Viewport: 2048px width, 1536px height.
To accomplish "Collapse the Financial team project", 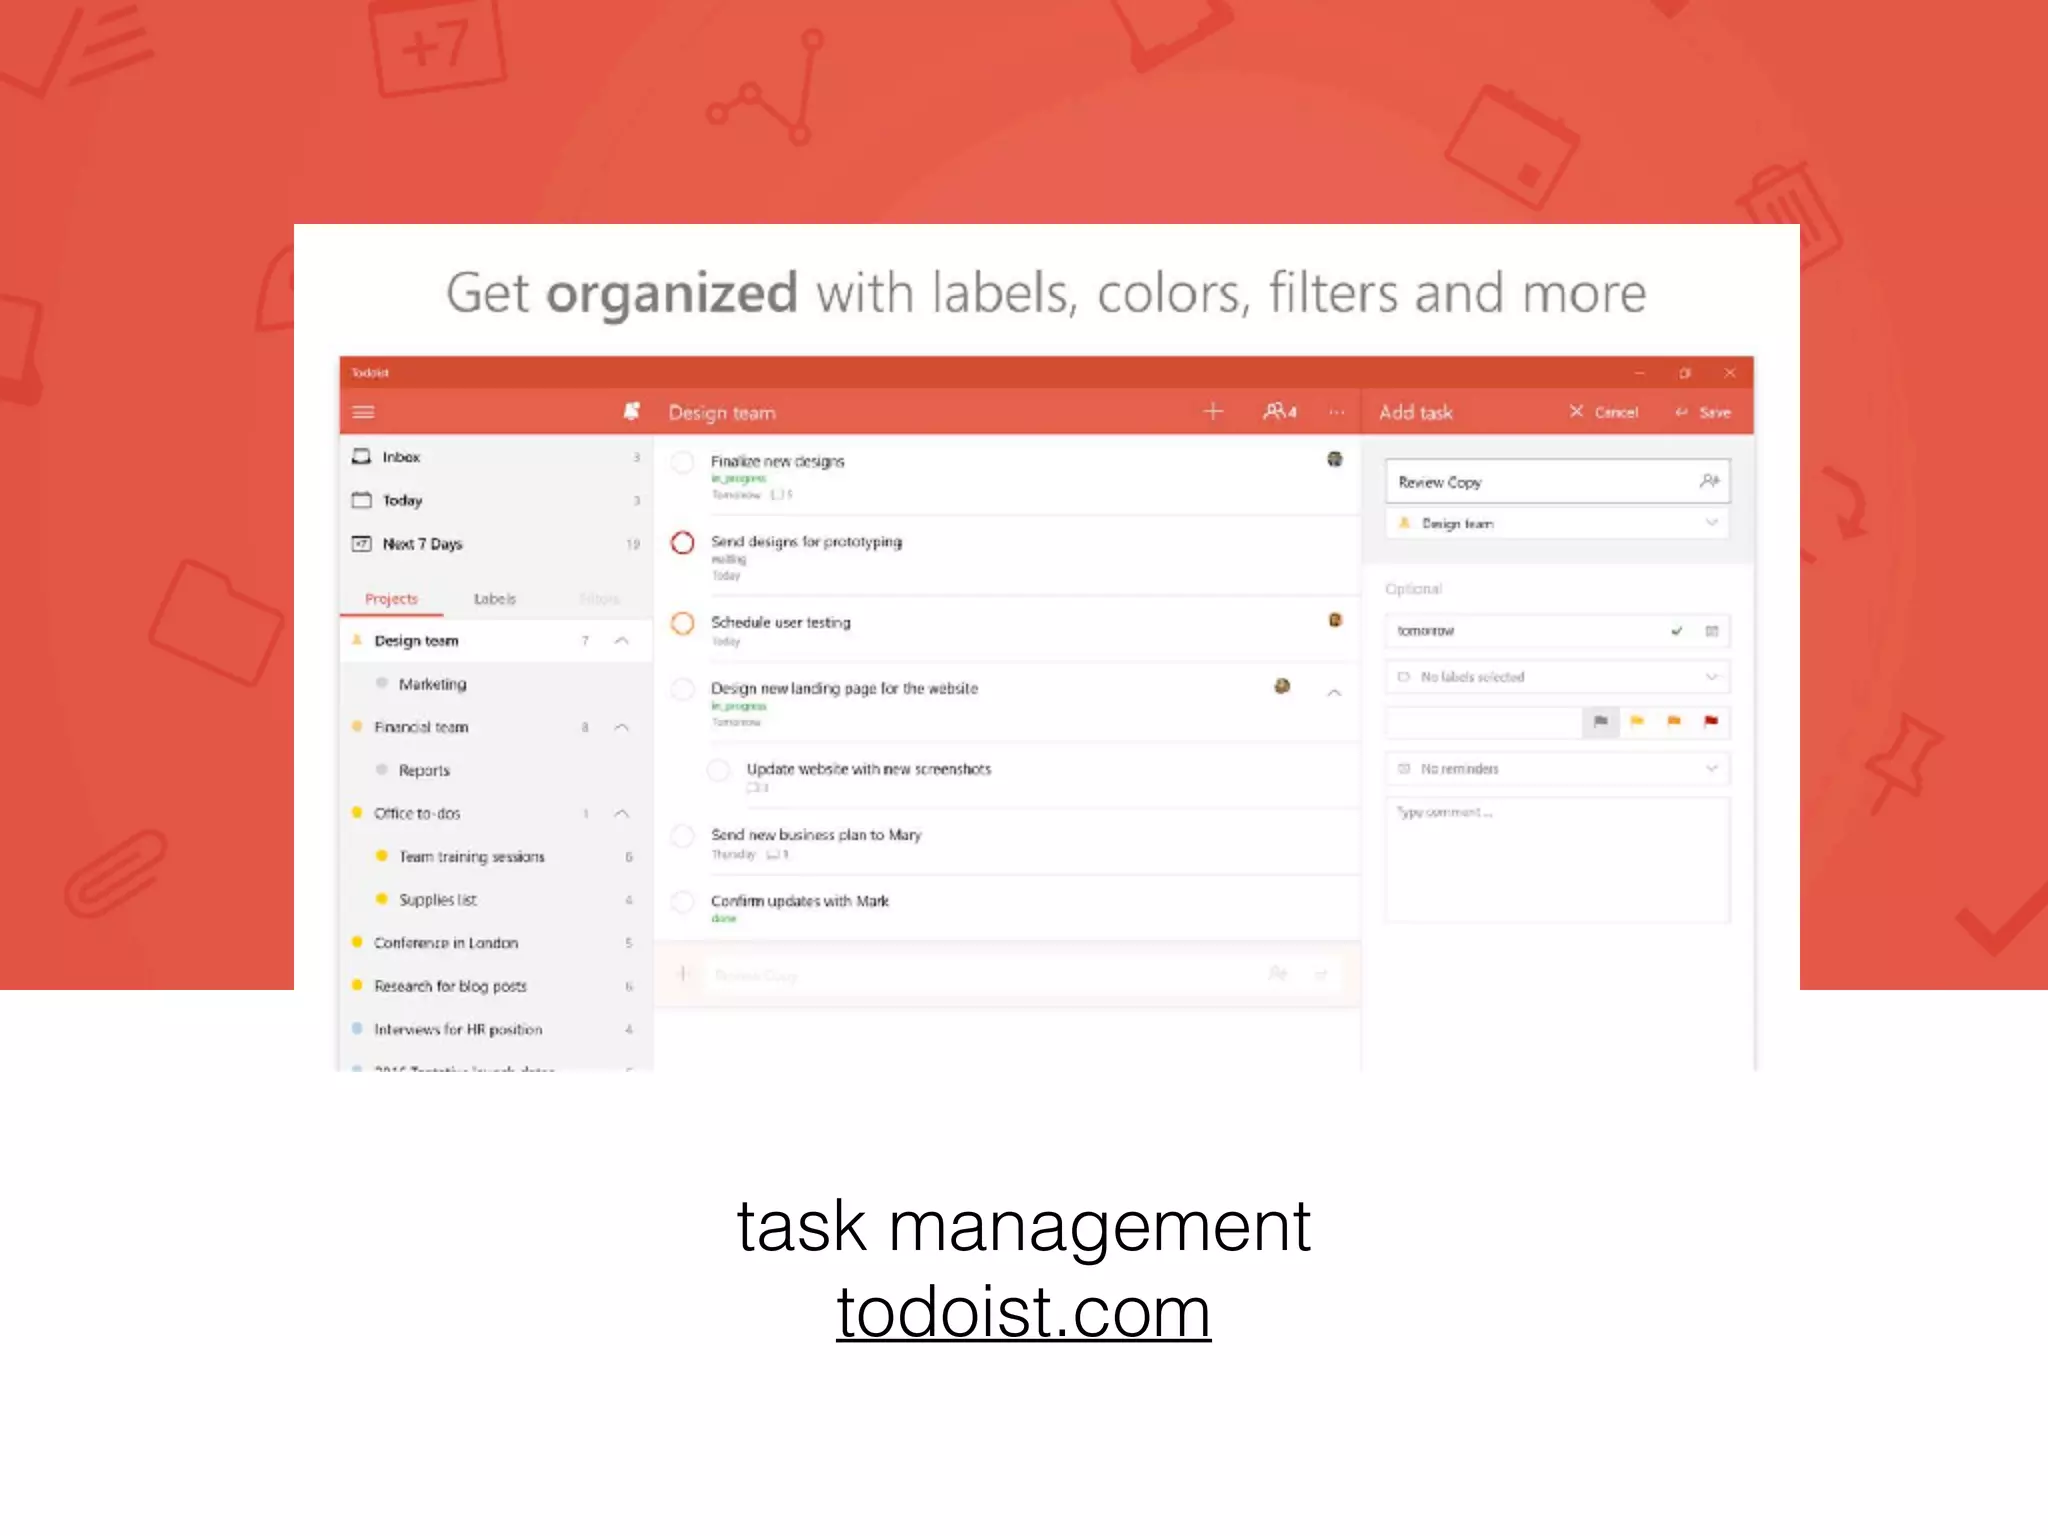I will 621,727.
